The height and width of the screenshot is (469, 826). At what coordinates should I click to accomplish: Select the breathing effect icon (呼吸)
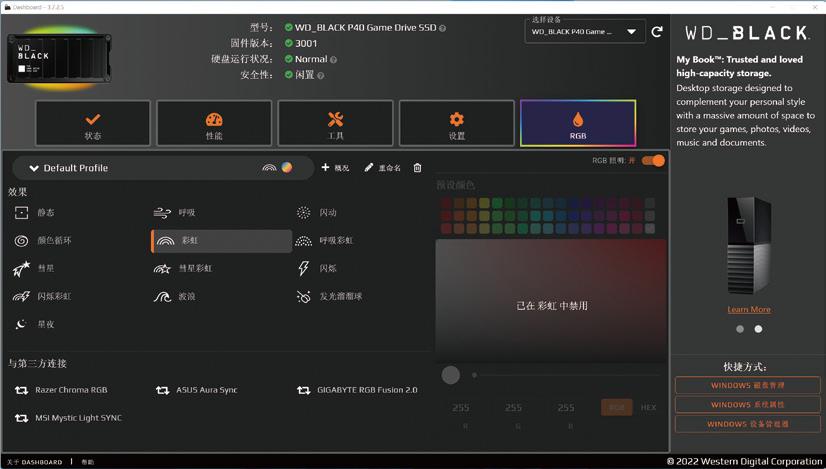coord(162,212)
